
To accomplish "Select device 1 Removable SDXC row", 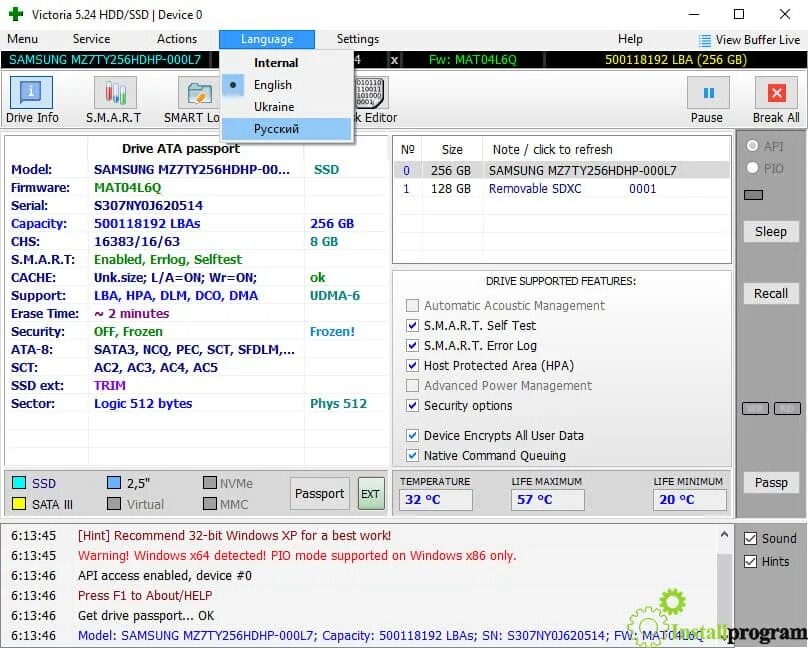I will 562,189.
